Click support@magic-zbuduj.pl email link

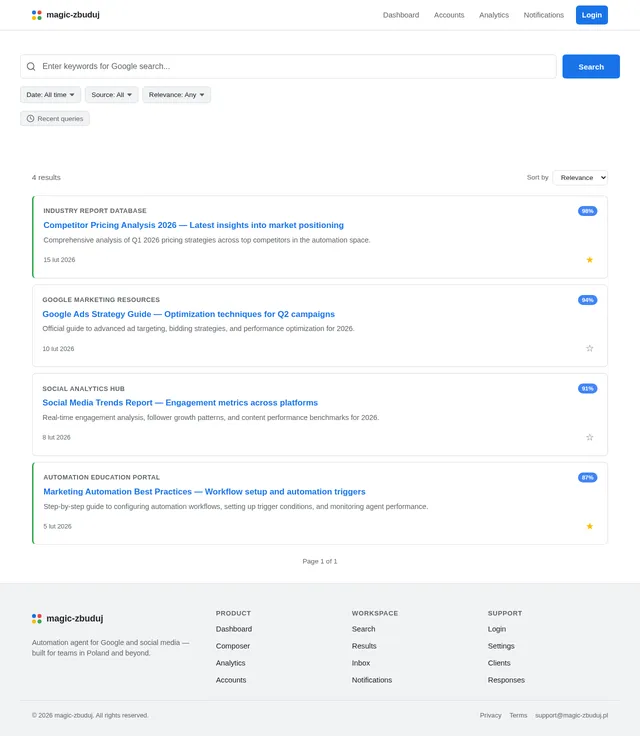[571, 715]
